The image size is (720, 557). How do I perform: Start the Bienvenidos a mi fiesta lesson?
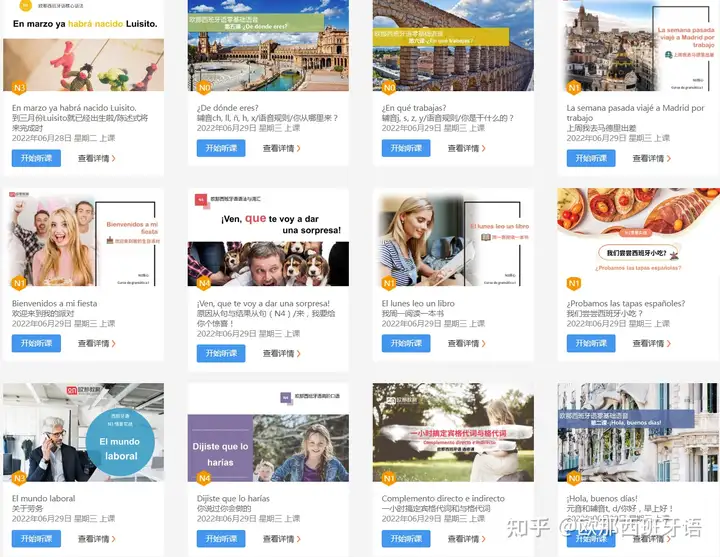(36, 343)
